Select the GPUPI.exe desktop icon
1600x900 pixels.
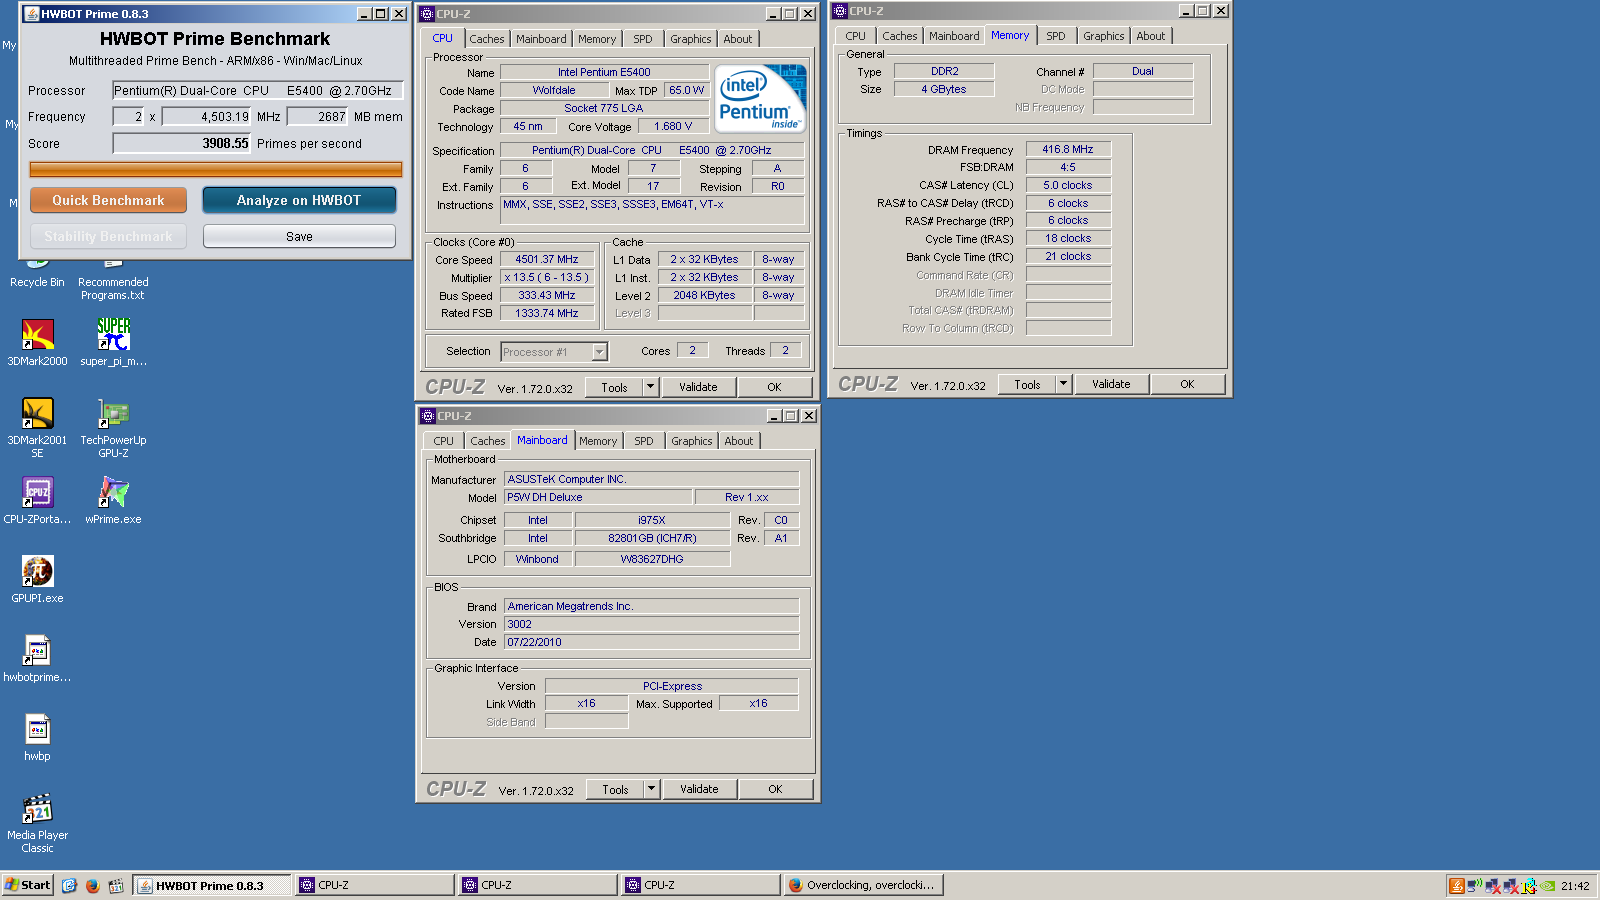pos(37,579)
